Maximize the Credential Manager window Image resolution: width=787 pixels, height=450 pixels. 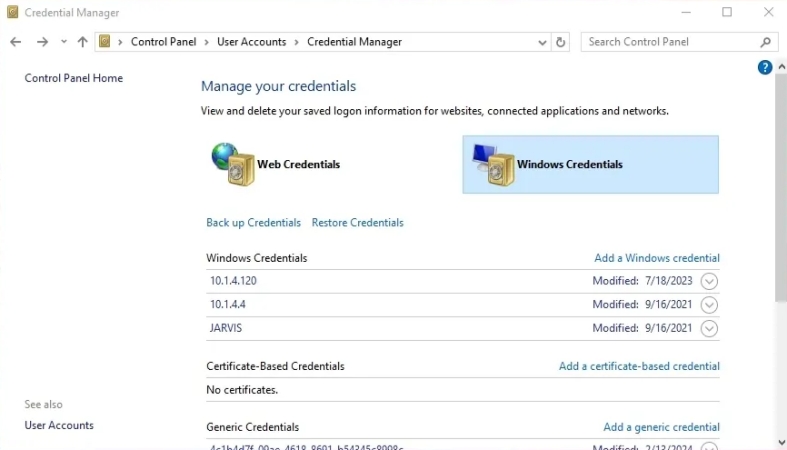tap(727, 12)
